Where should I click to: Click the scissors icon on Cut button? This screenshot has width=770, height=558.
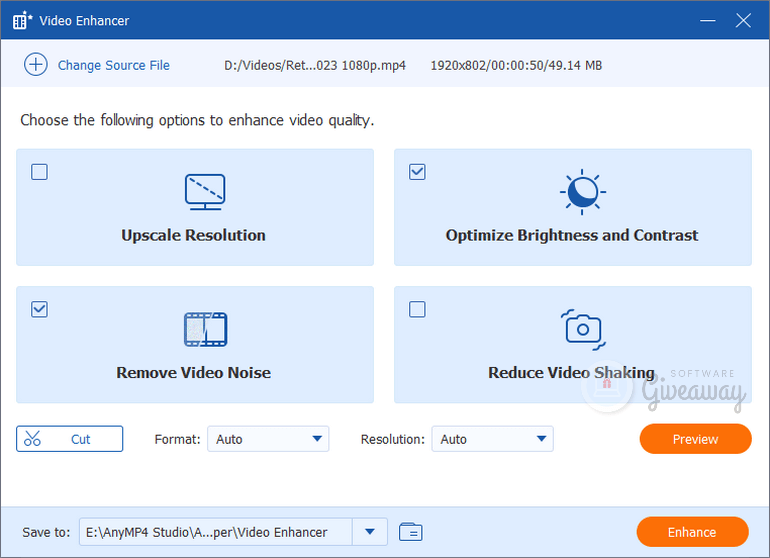[32, 439]
